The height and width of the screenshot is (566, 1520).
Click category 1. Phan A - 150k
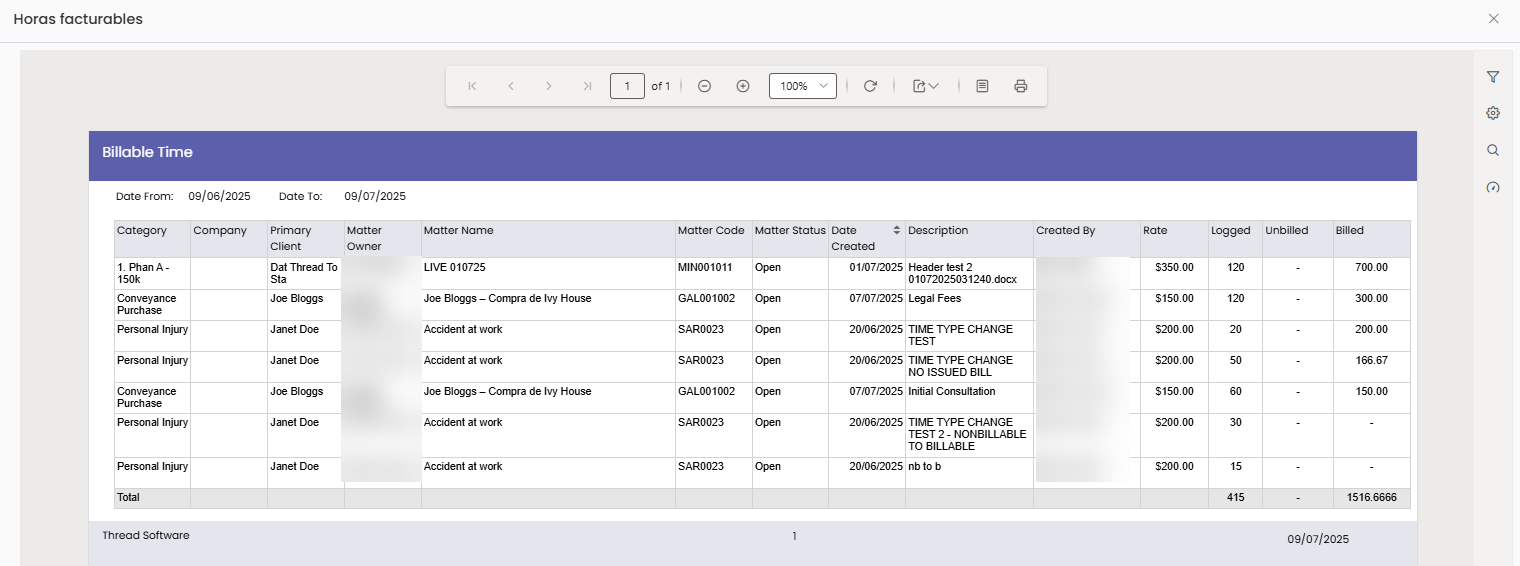click(x=144, y=274)
